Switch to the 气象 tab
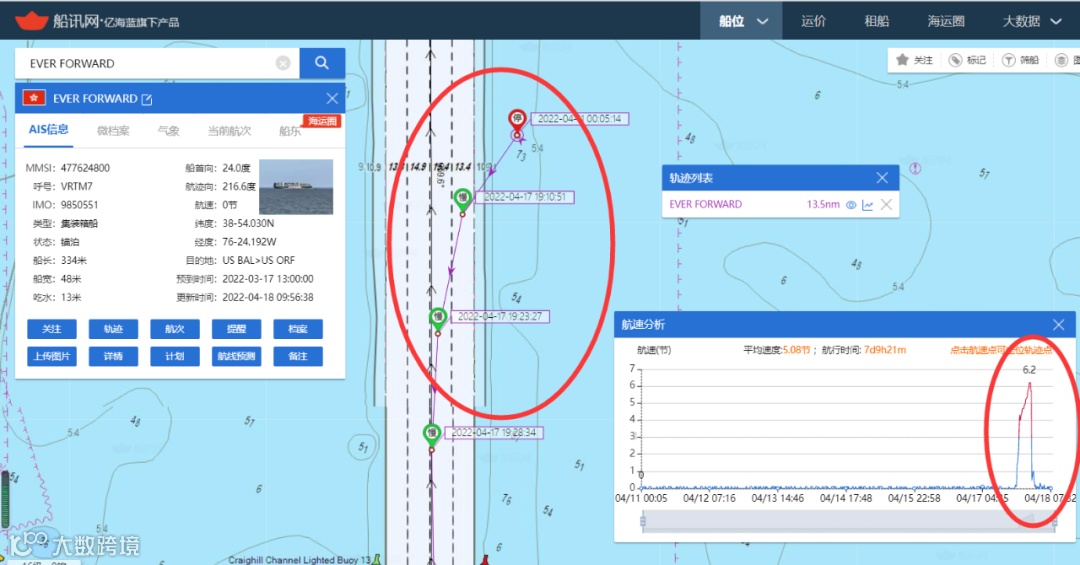Viewport: 1080px width, 565px height. coord(169,131)
